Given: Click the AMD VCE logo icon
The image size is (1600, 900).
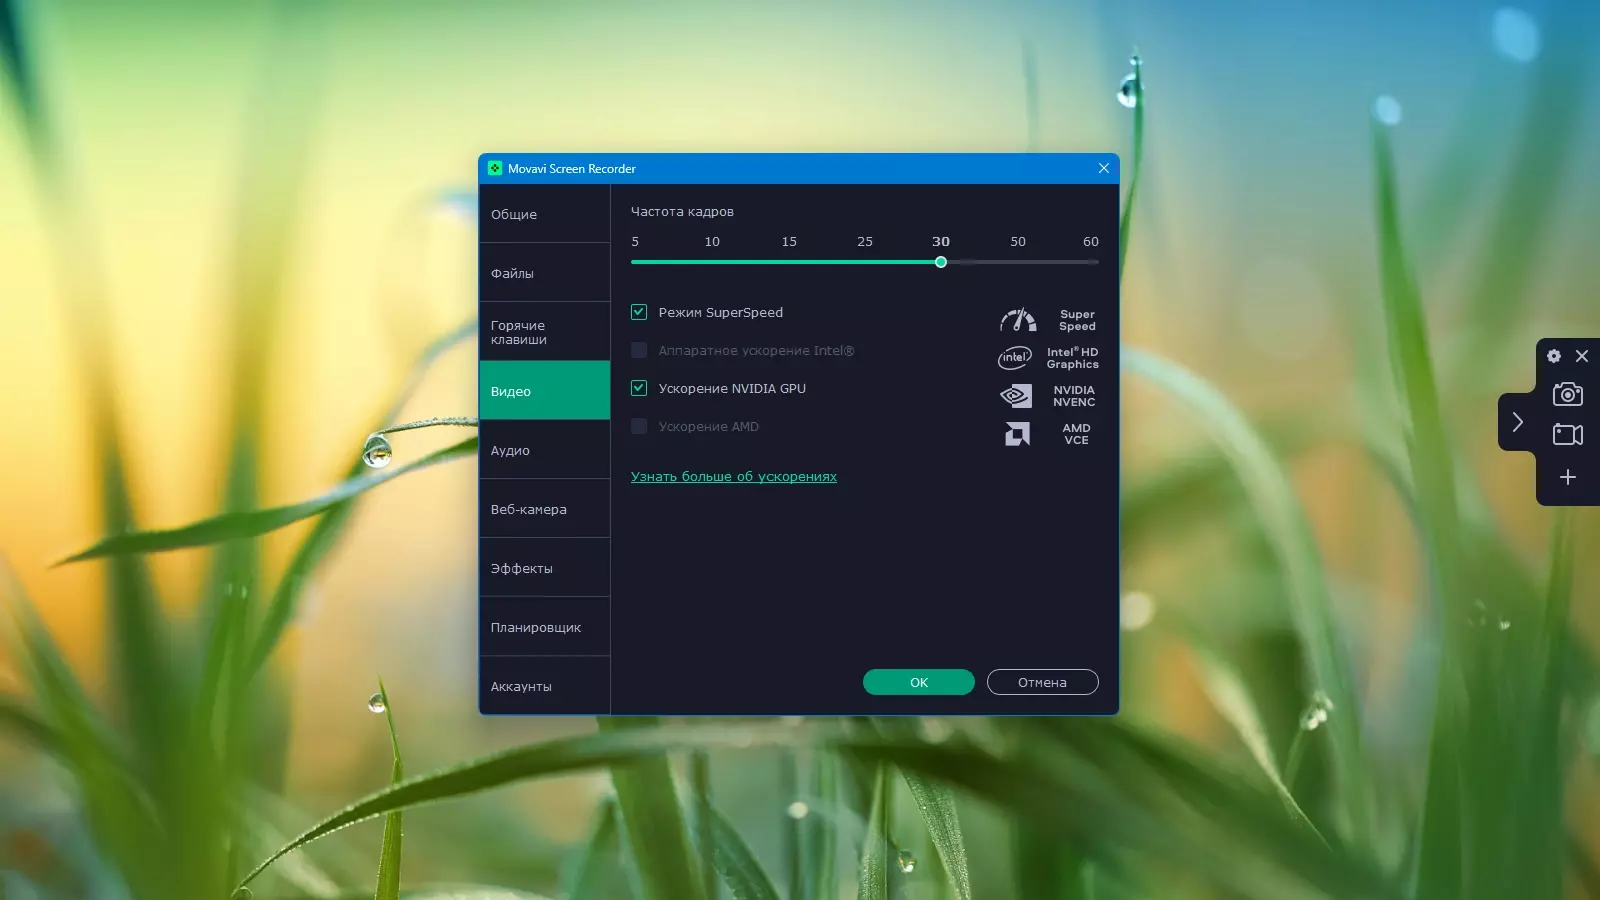Looking at the screenshot, I should pyautogui.click(x=1017, y=434).
